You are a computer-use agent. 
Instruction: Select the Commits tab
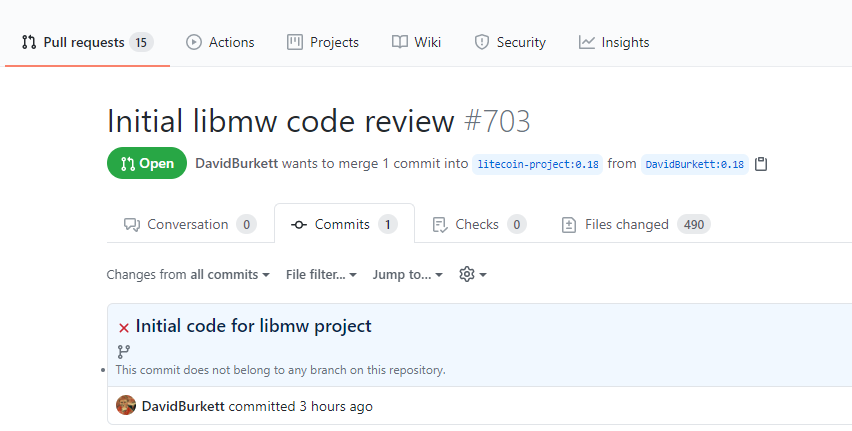click(344, 224)
